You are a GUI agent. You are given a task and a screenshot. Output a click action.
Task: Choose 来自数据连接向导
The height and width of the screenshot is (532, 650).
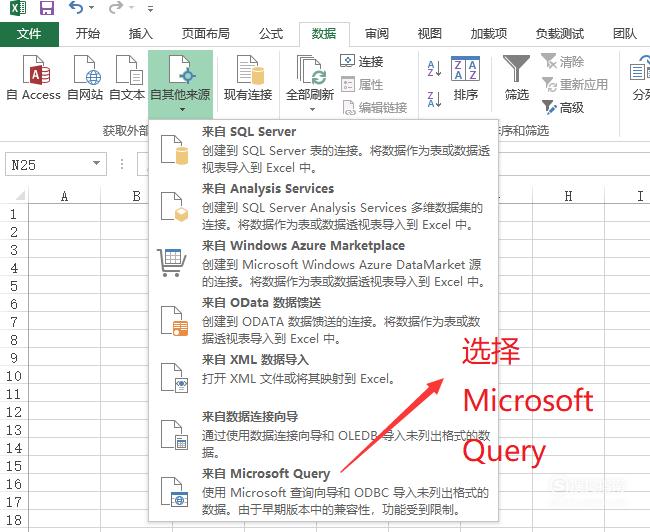(x=323, y=434)
